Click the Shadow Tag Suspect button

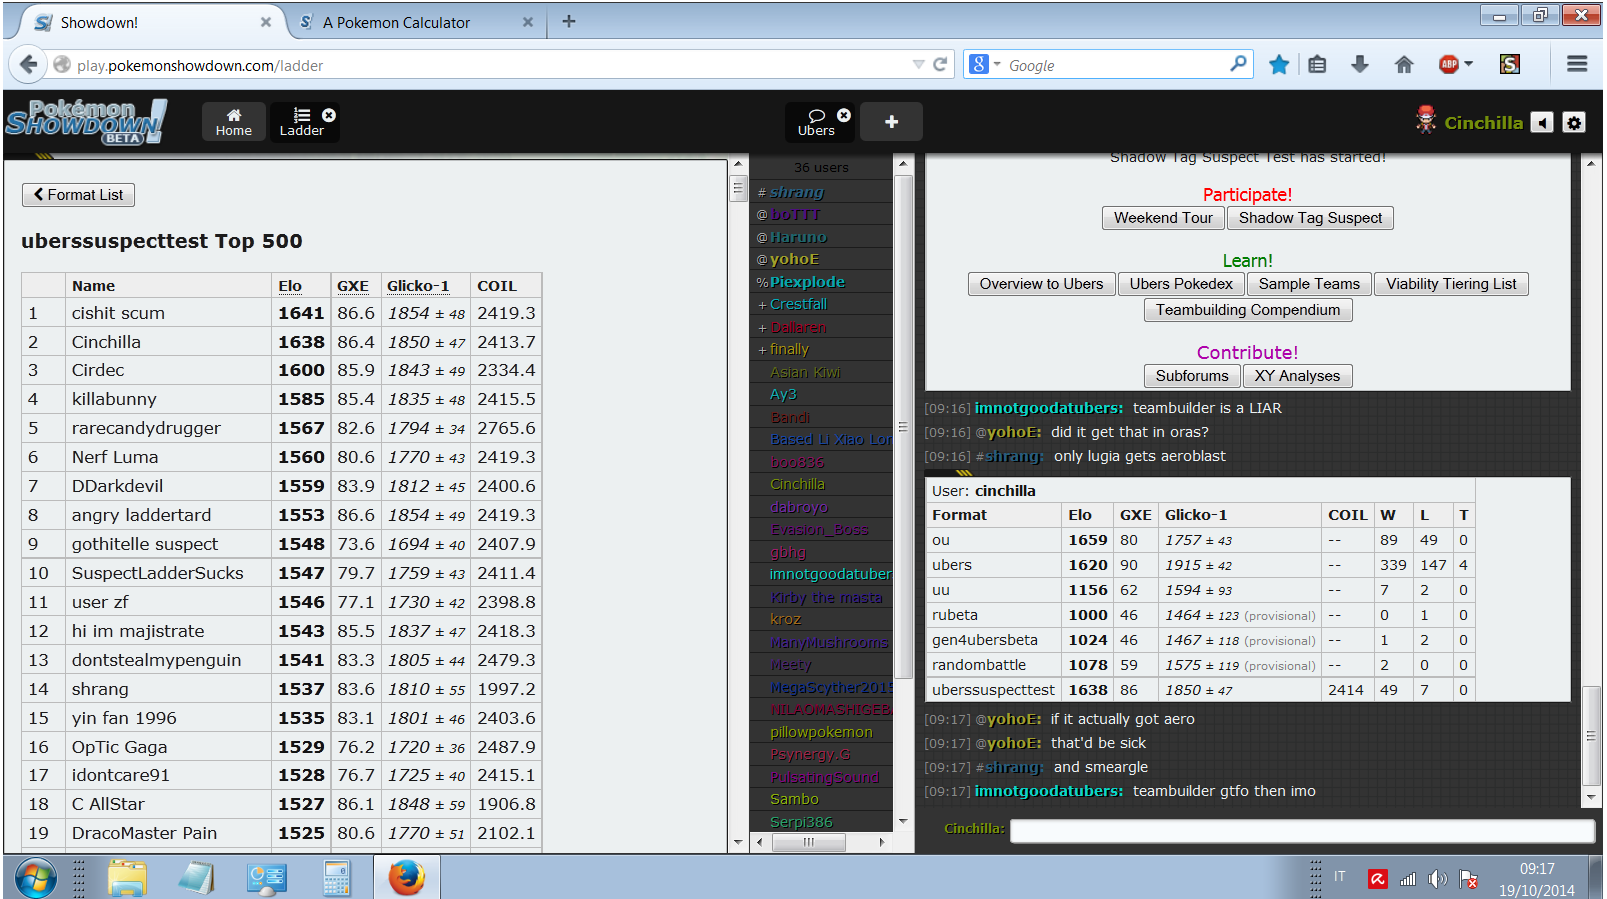pos(1310,218)
